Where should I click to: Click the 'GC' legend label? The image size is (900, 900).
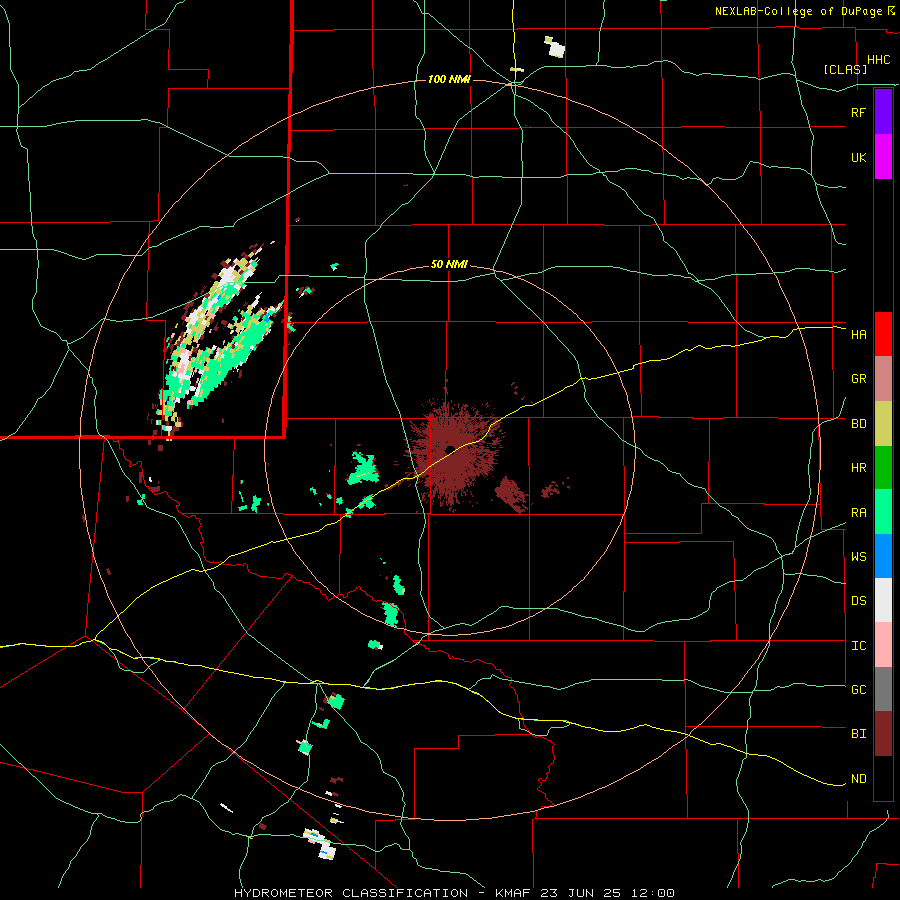[858, 689]
